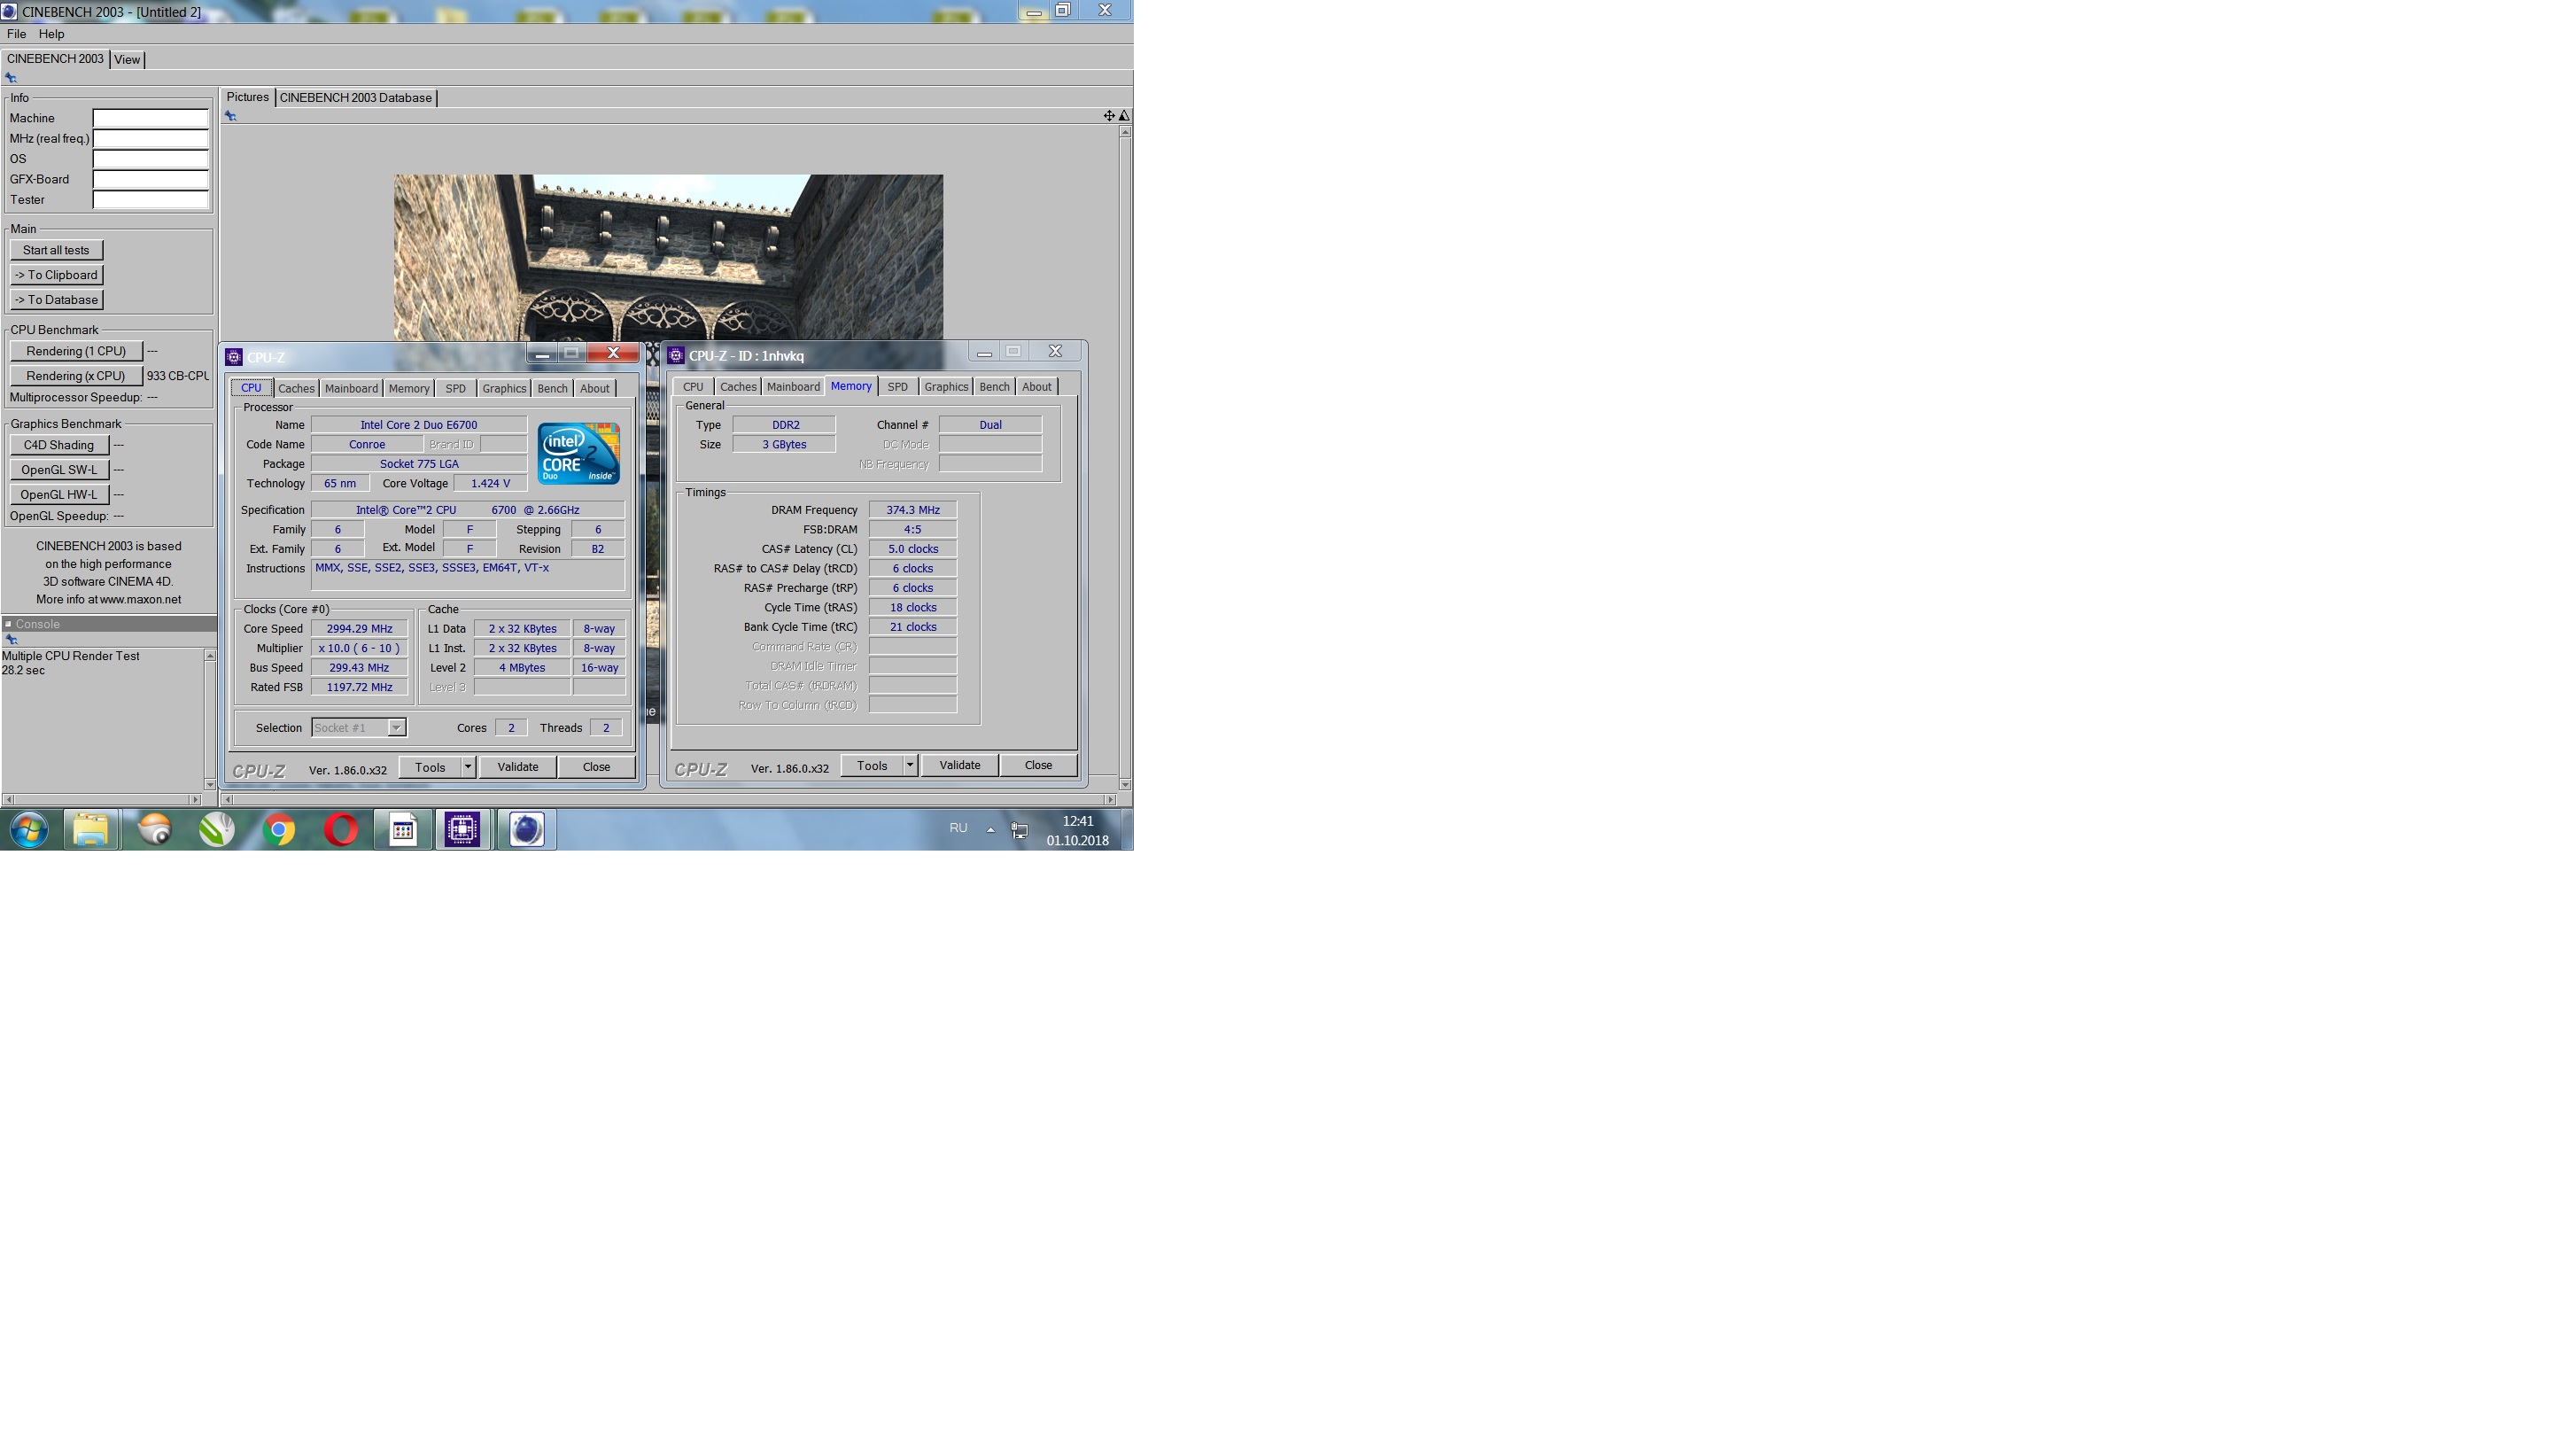Image resolution: width=2576 pixels, height=1446 pixels.
Task: Click CPU-Z window title icon
Action: [234, 357]
